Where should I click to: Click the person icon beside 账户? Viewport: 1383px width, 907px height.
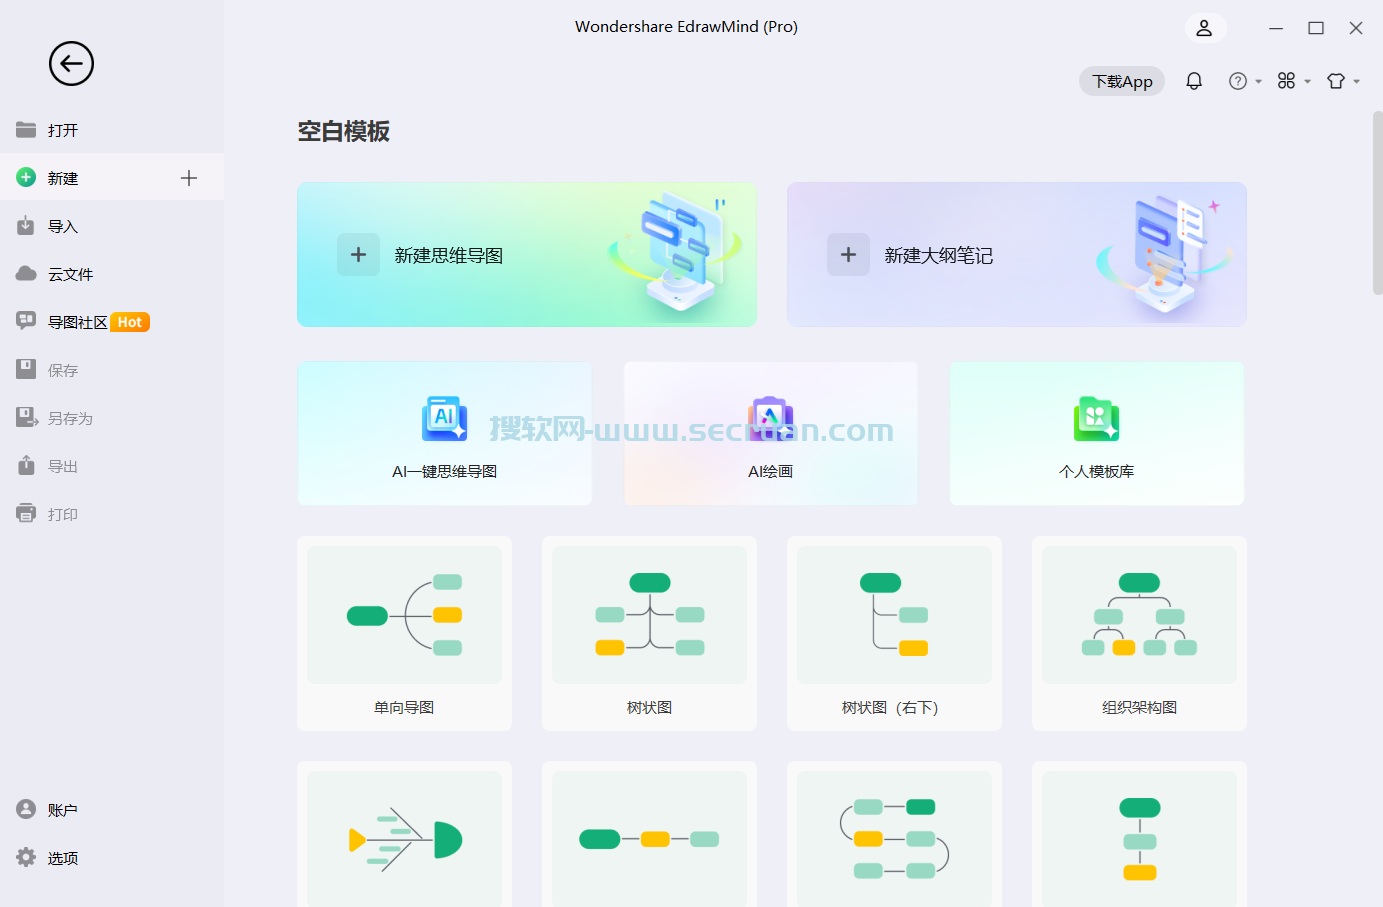(26, 809)
